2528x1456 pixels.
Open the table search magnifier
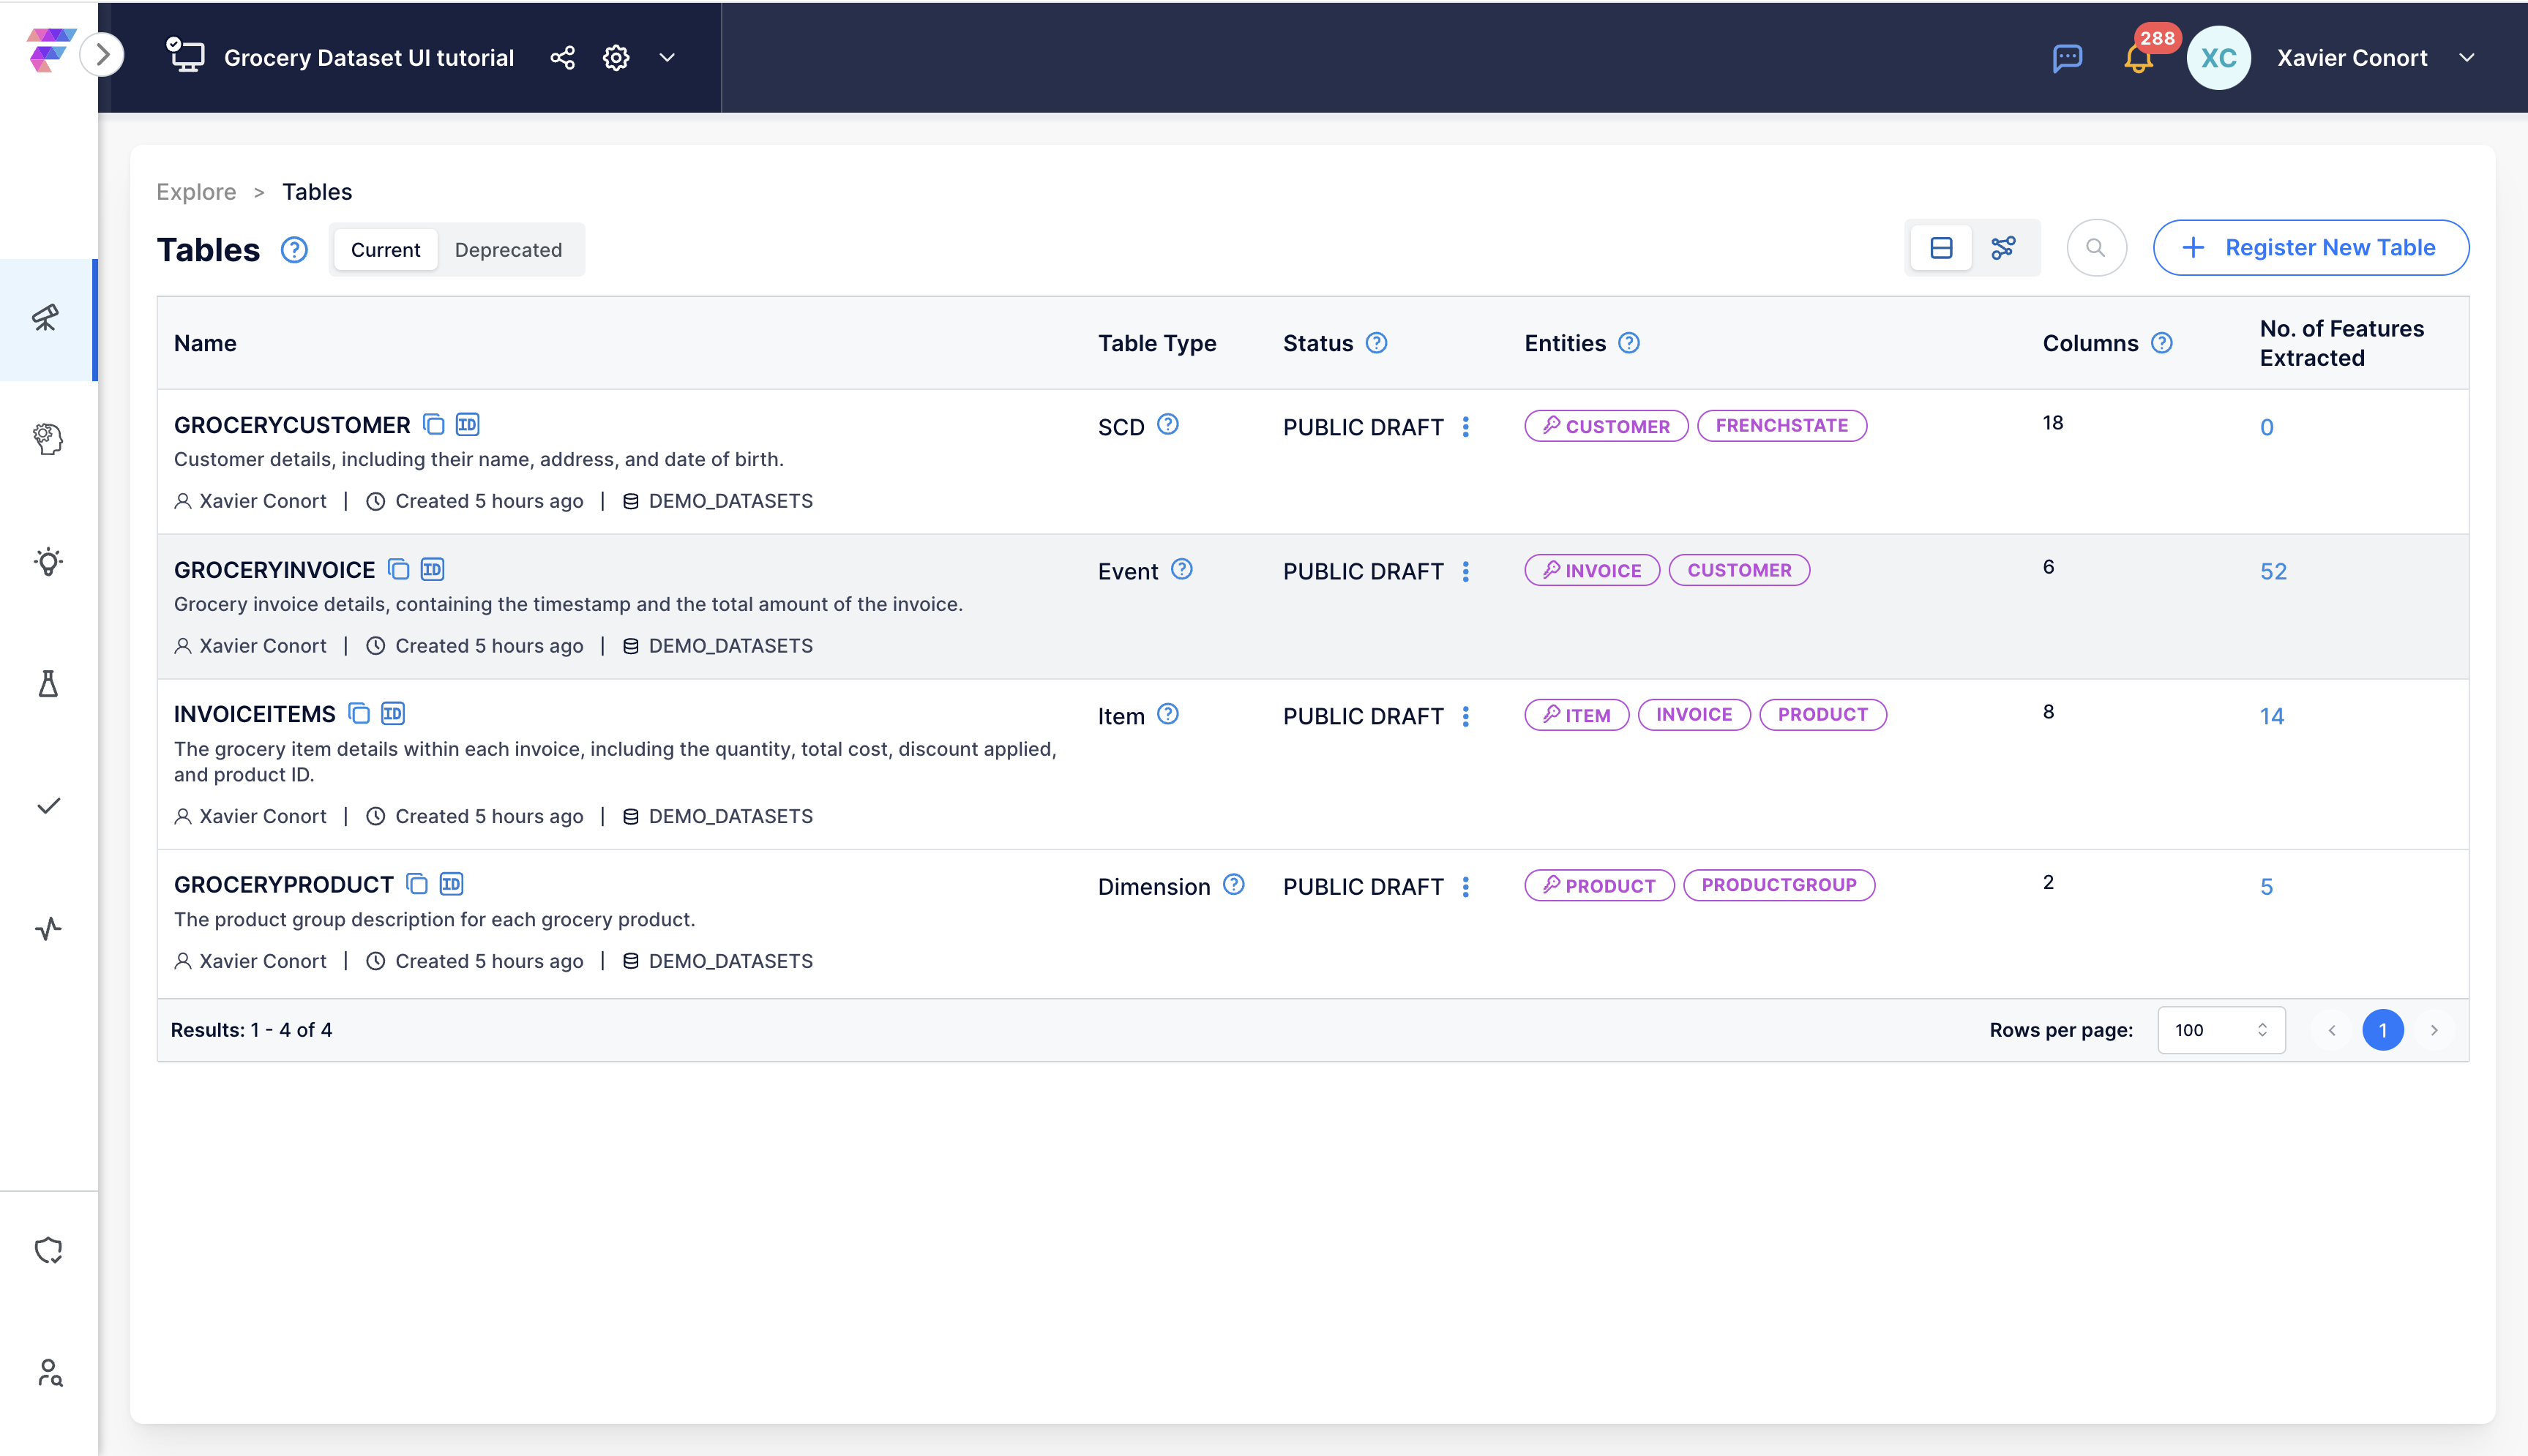pos(2096,248)
